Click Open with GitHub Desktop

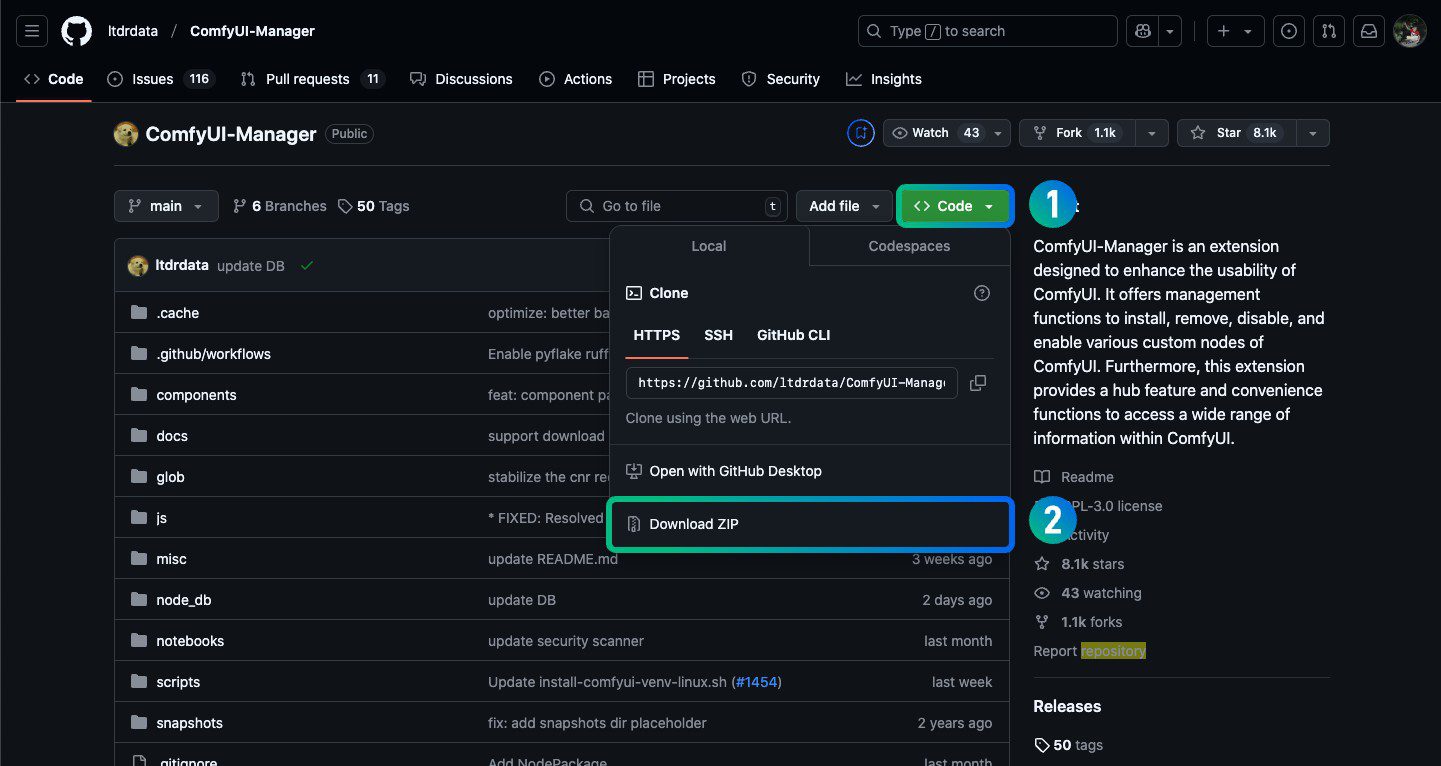[x=810, y=471]
